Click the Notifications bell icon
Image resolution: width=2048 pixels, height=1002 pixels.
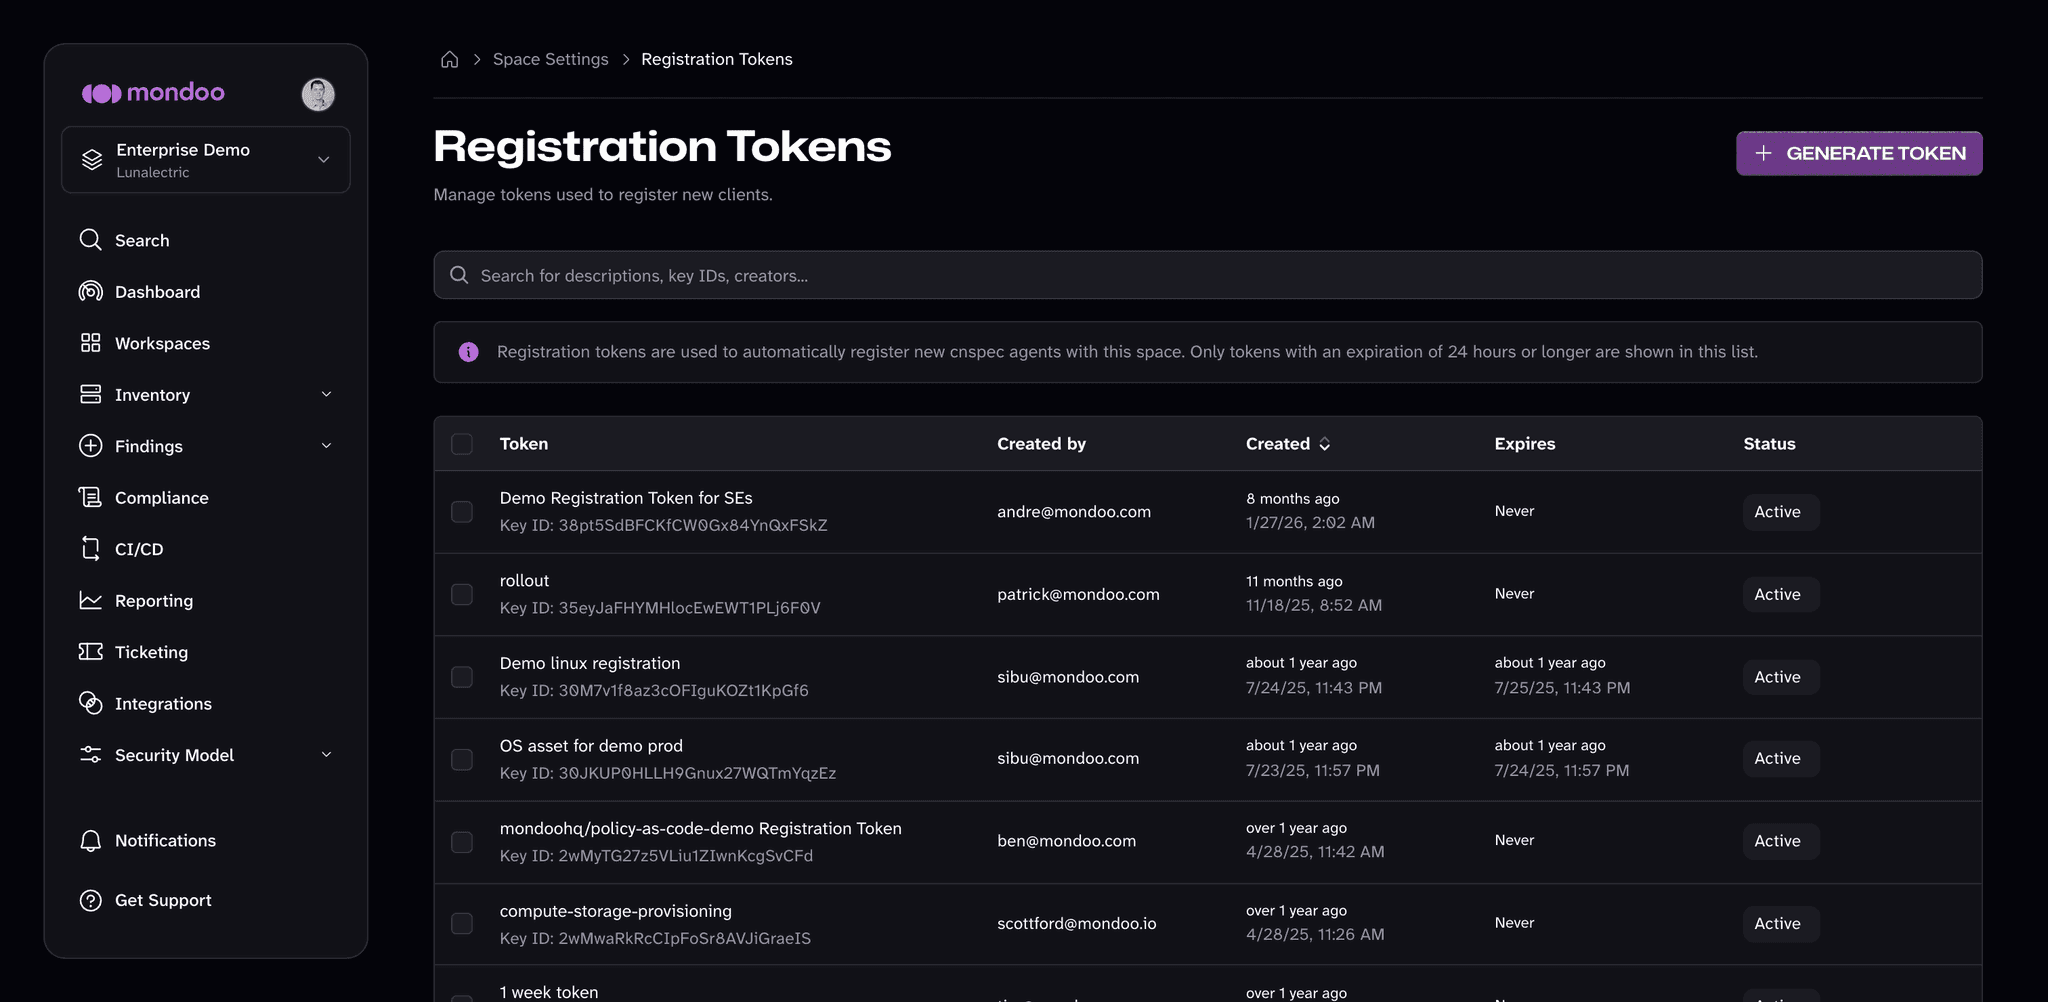pos(90,841)
